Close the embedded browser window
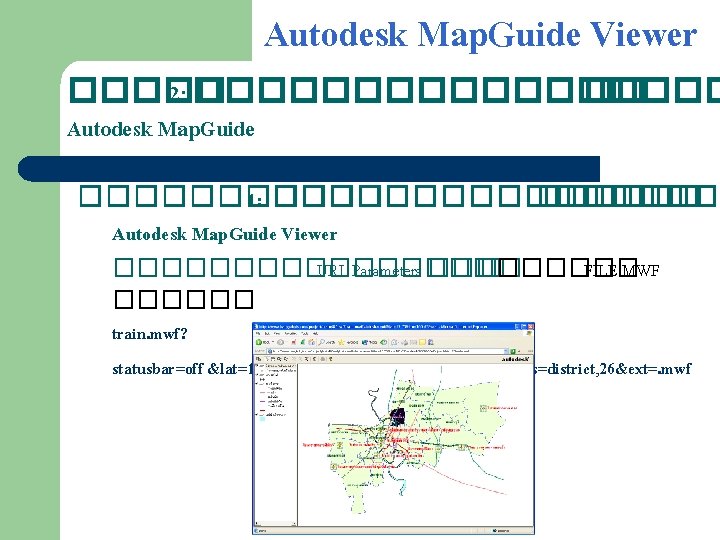 (530, 326)
